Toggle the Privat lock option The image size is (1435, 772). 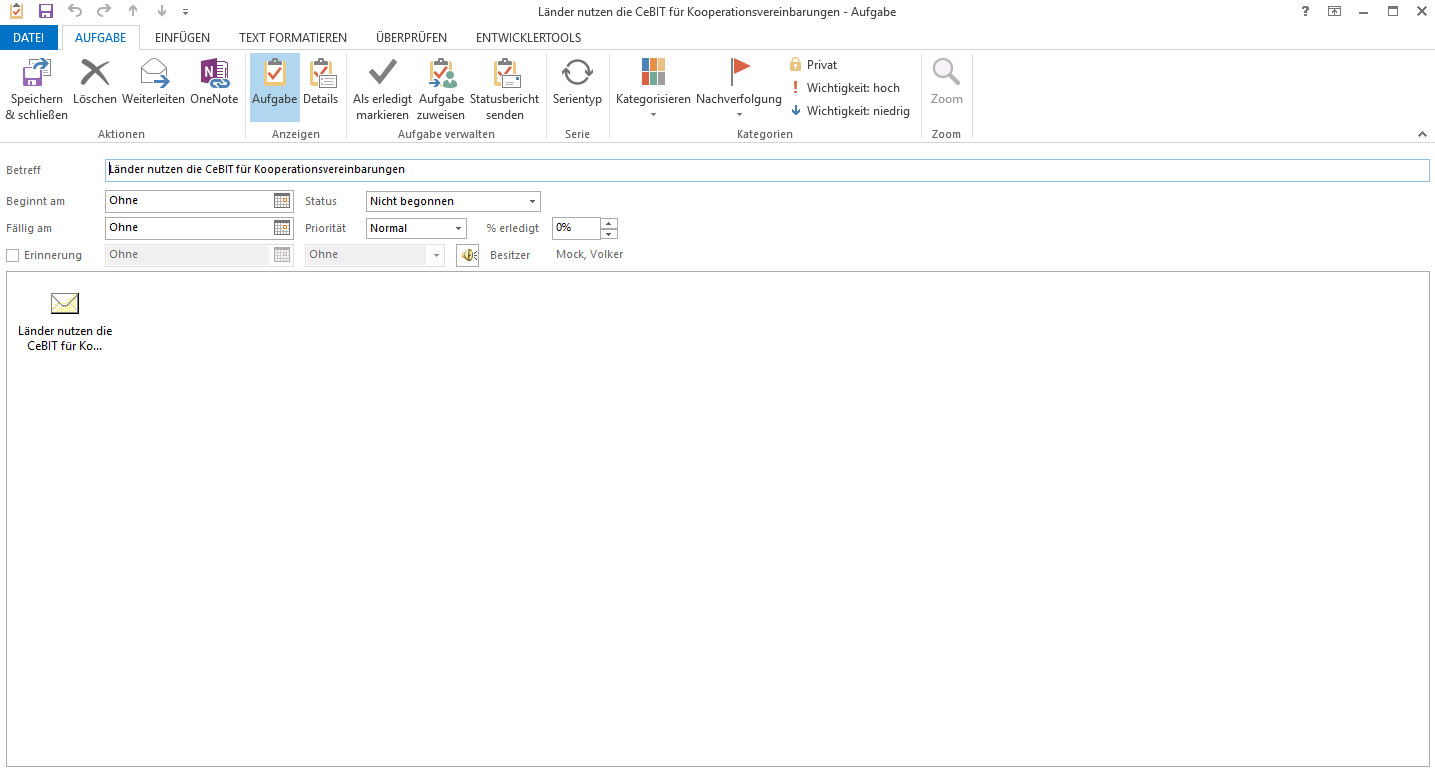pyautogui.click(x=813, y=65)
